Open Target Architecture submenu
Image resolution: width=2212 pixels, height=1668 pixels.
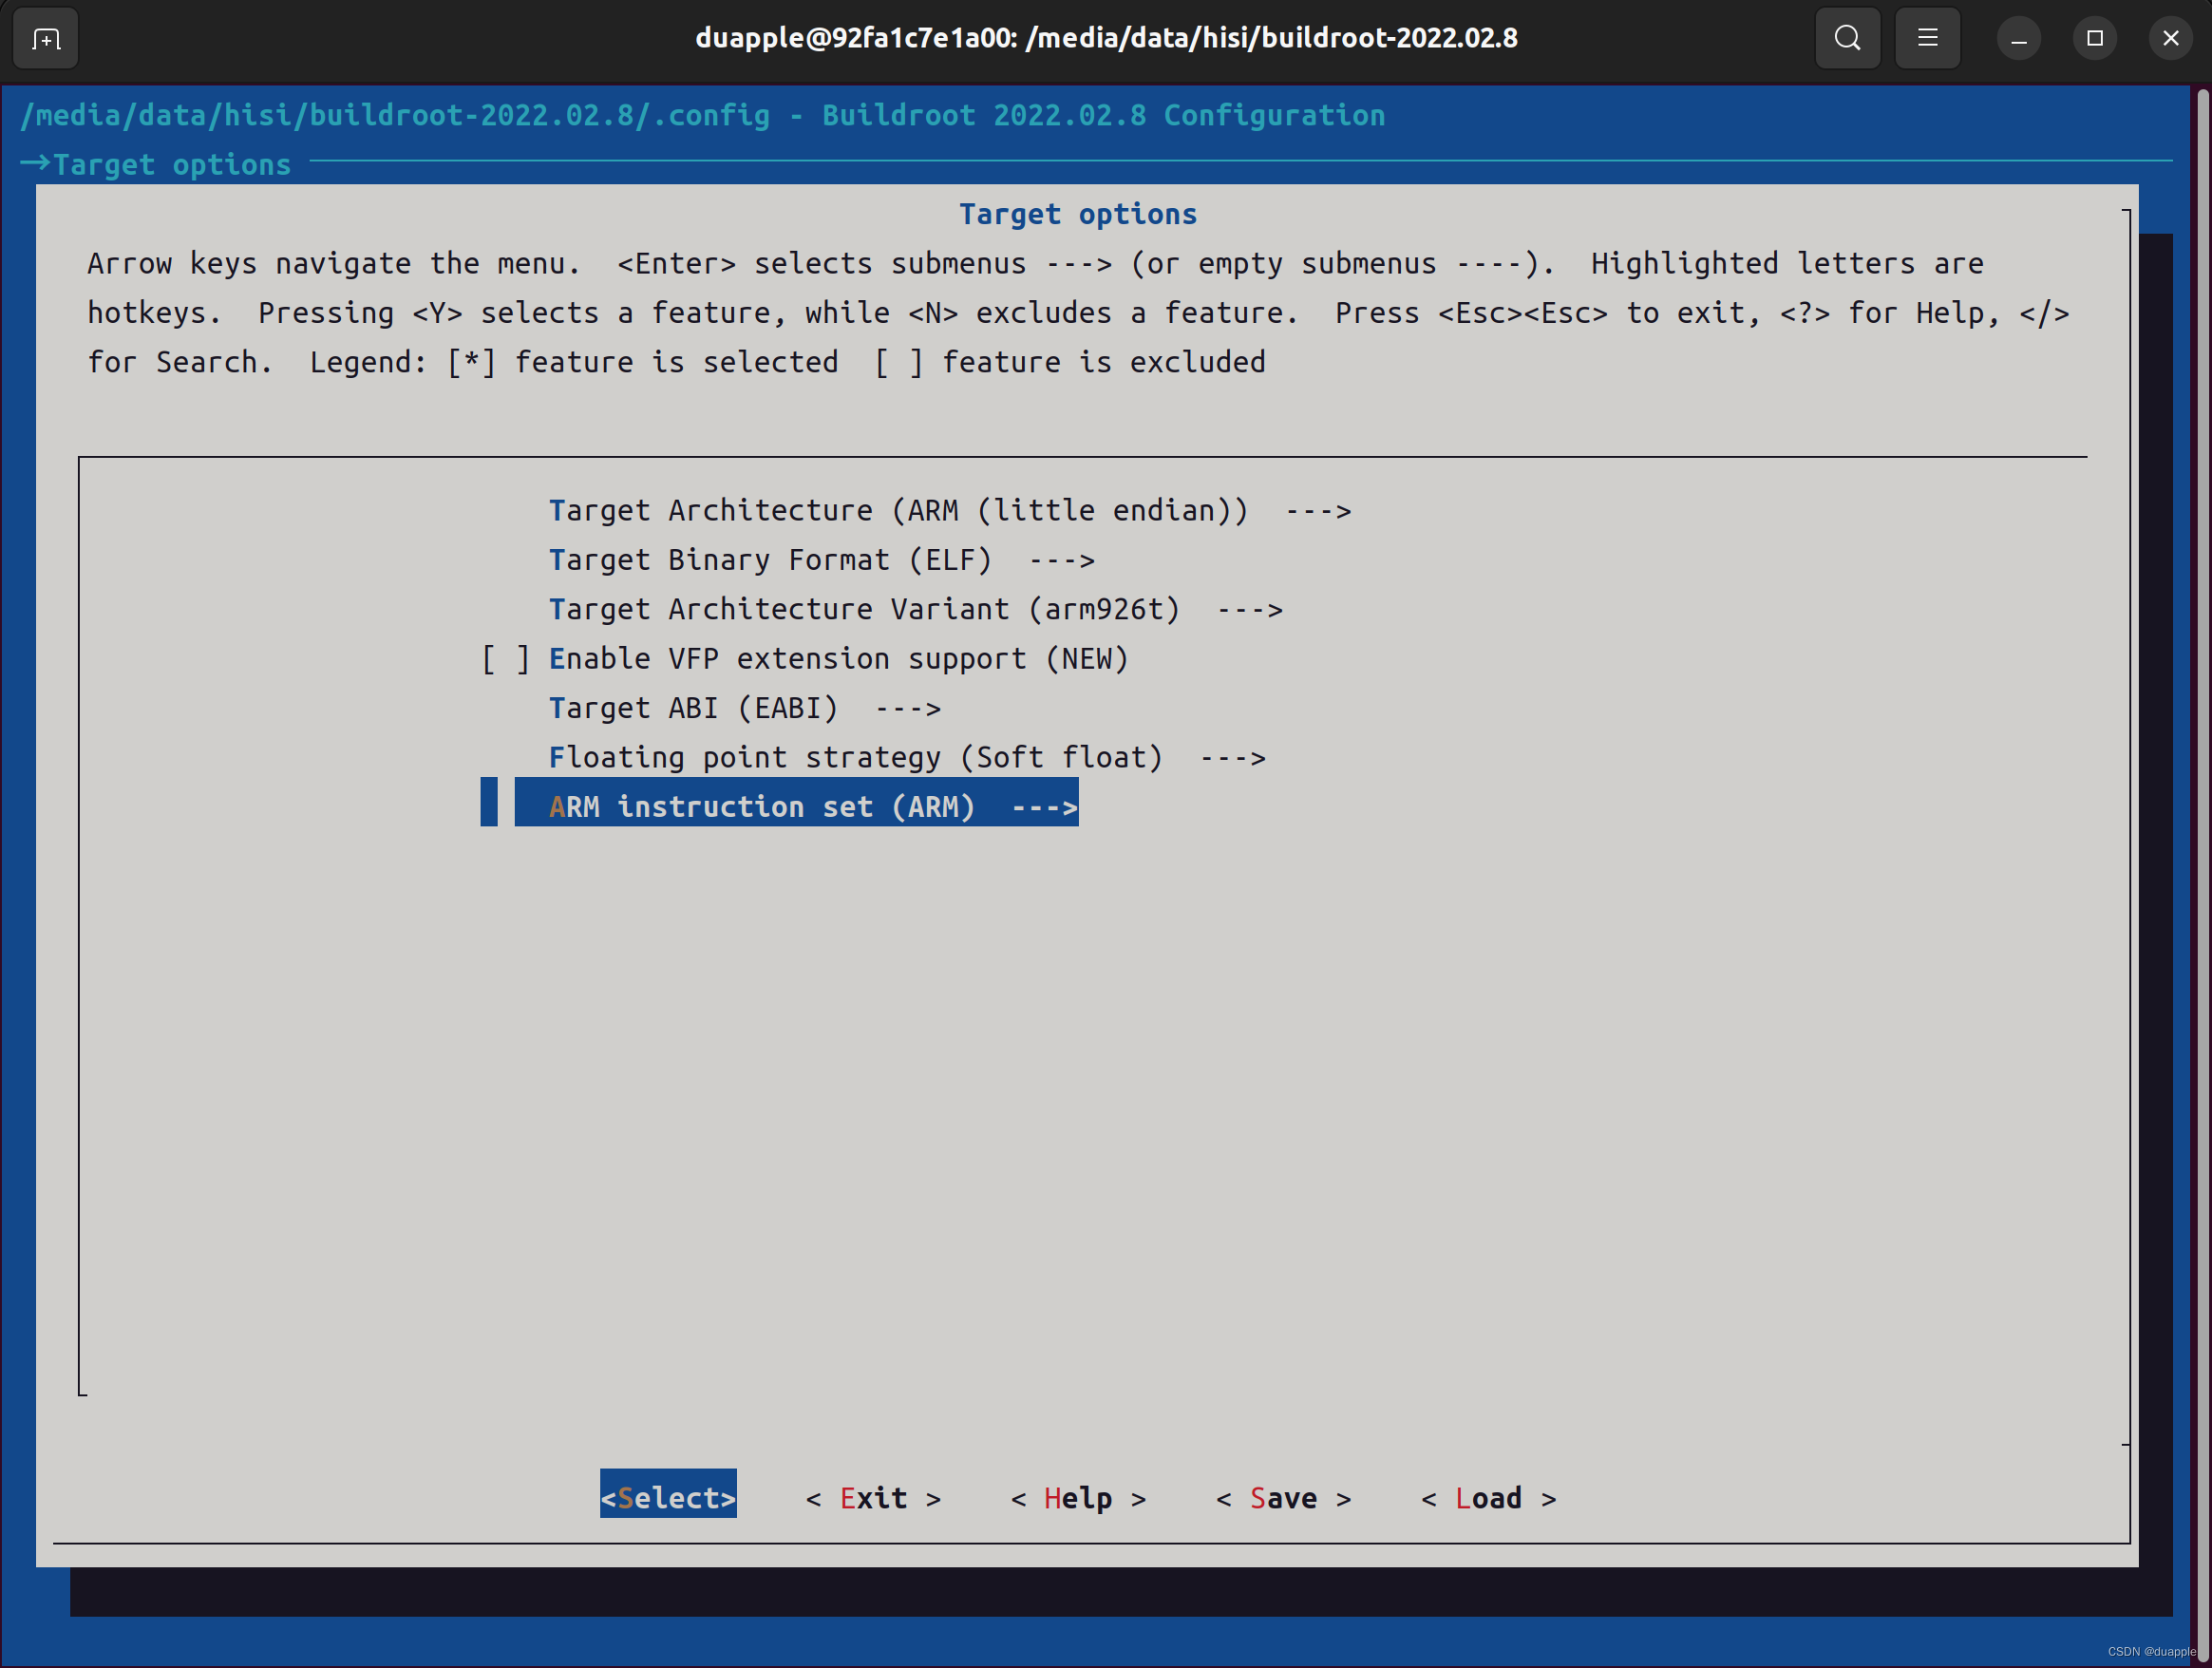[950, 511]
